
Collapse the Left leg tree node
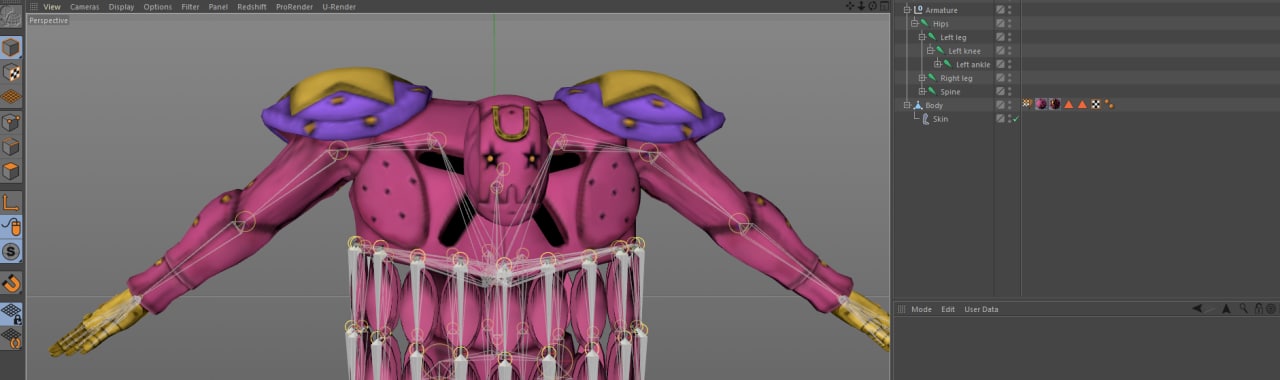coord(922,37)
